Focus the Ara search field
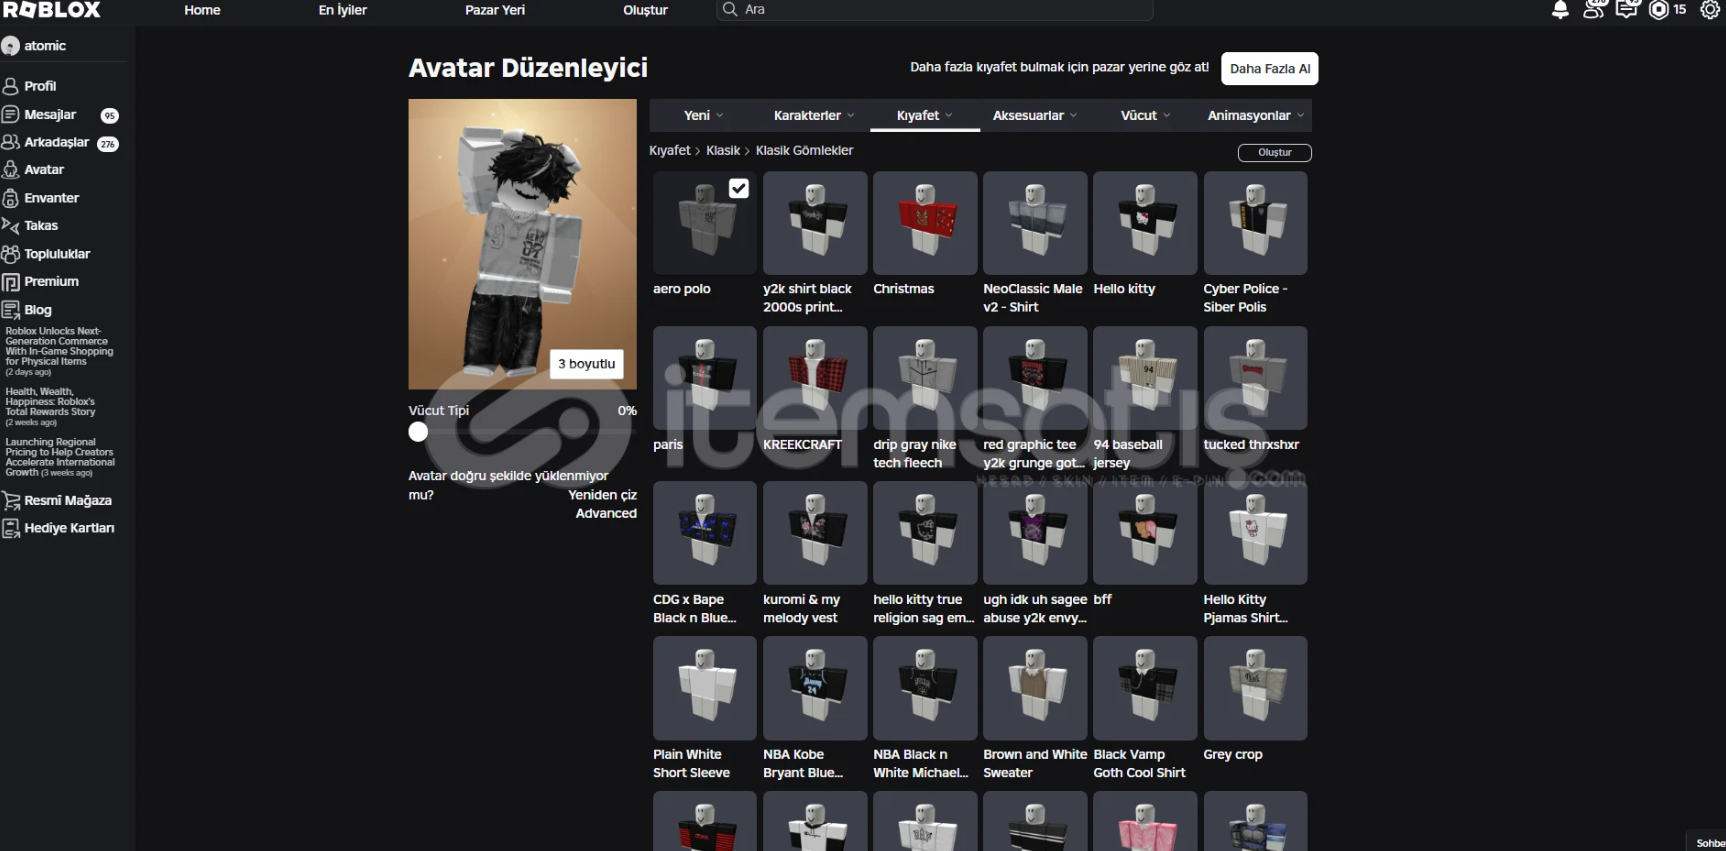This screenshot has width=1726, height=851. (935, 10)
